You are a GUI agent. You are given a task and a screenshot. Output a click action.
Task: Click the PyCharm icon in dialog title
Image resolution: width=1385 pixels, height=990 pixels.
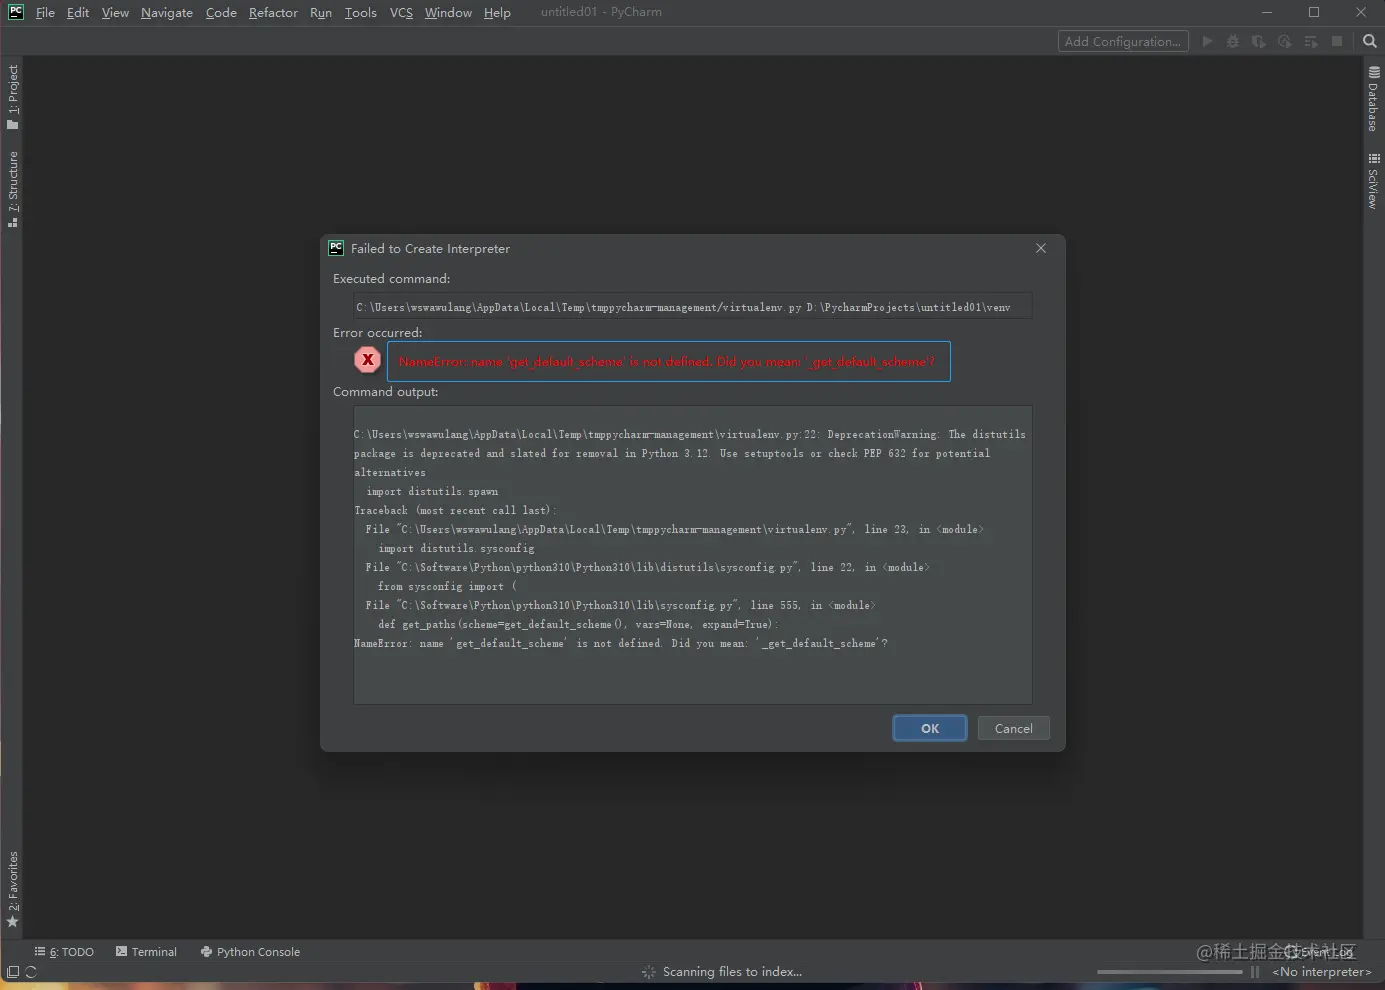click(336, 248)
